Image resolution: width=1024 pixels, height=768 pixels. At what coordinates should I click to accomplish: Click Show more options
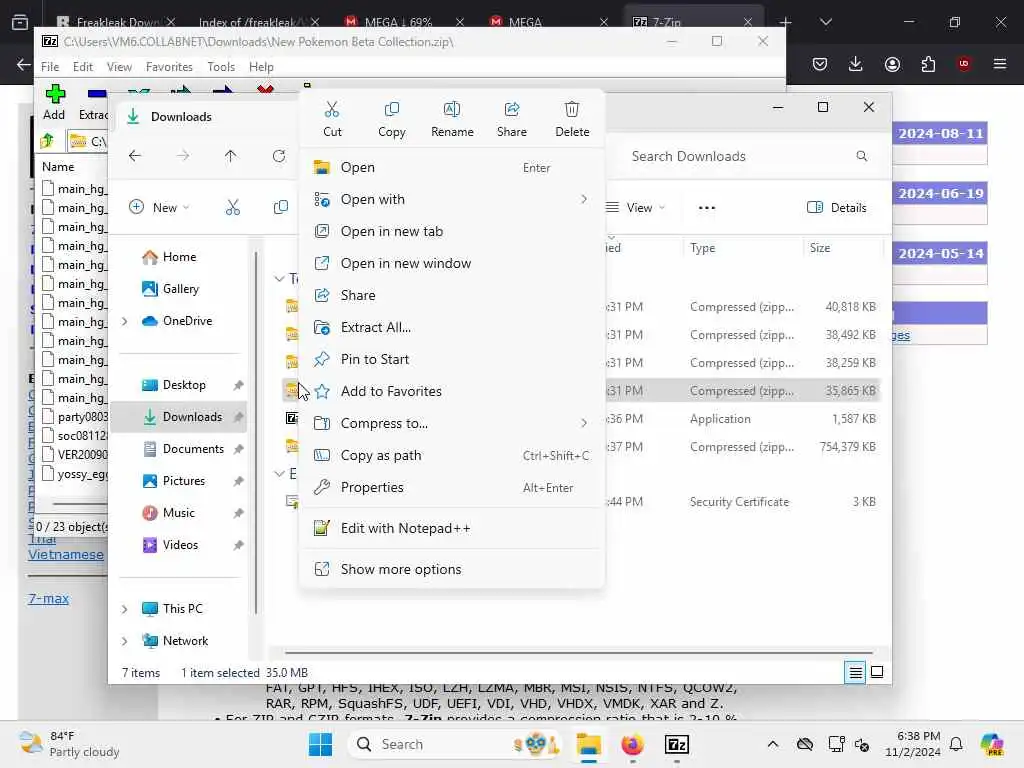pyautogui.click(x=451, y=569)
